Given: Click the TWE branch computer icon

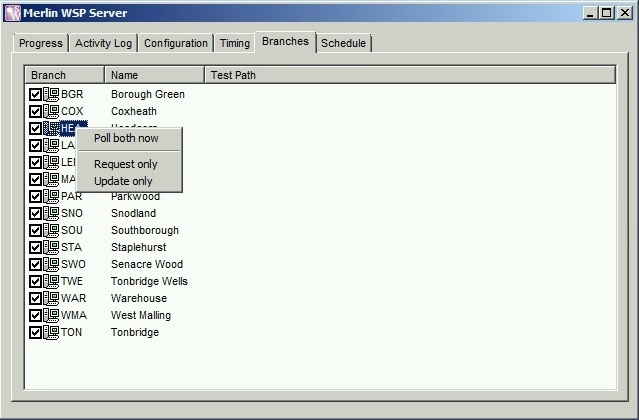Looking at the screenshot, I should (x=51, y=281).
